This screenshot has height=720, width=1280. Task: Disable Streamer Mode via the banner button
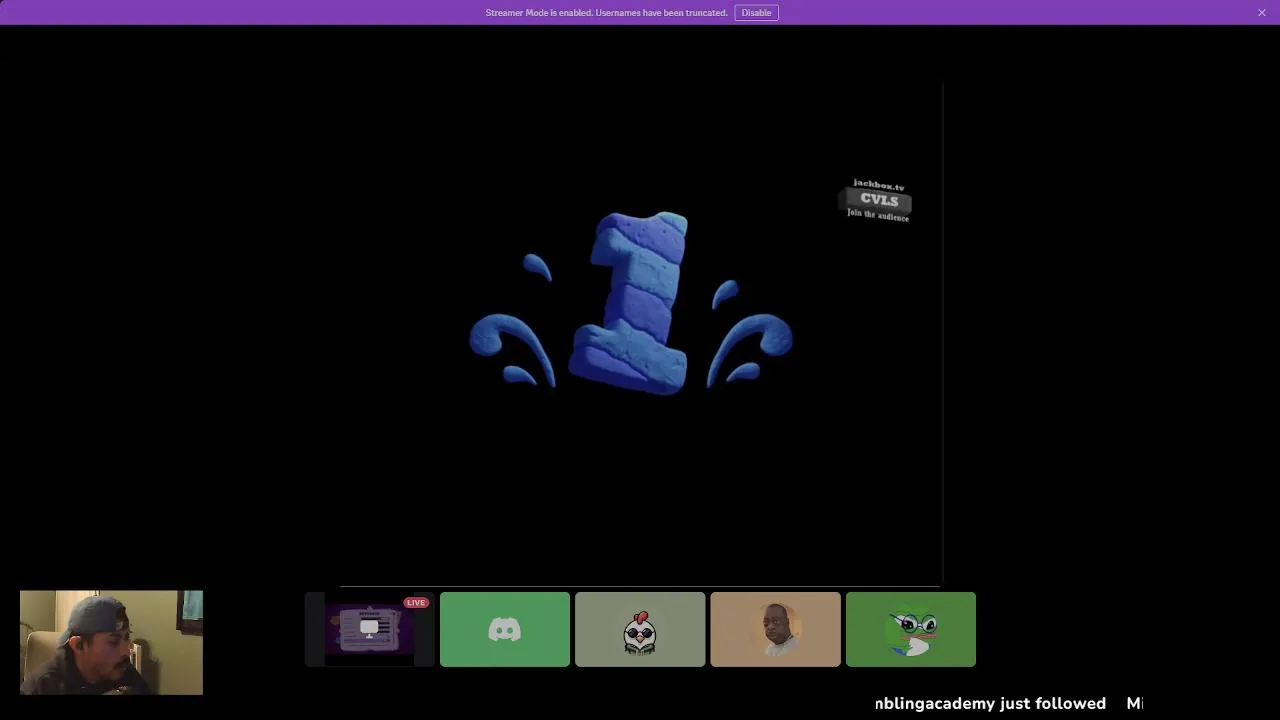[x=756, y=13]
